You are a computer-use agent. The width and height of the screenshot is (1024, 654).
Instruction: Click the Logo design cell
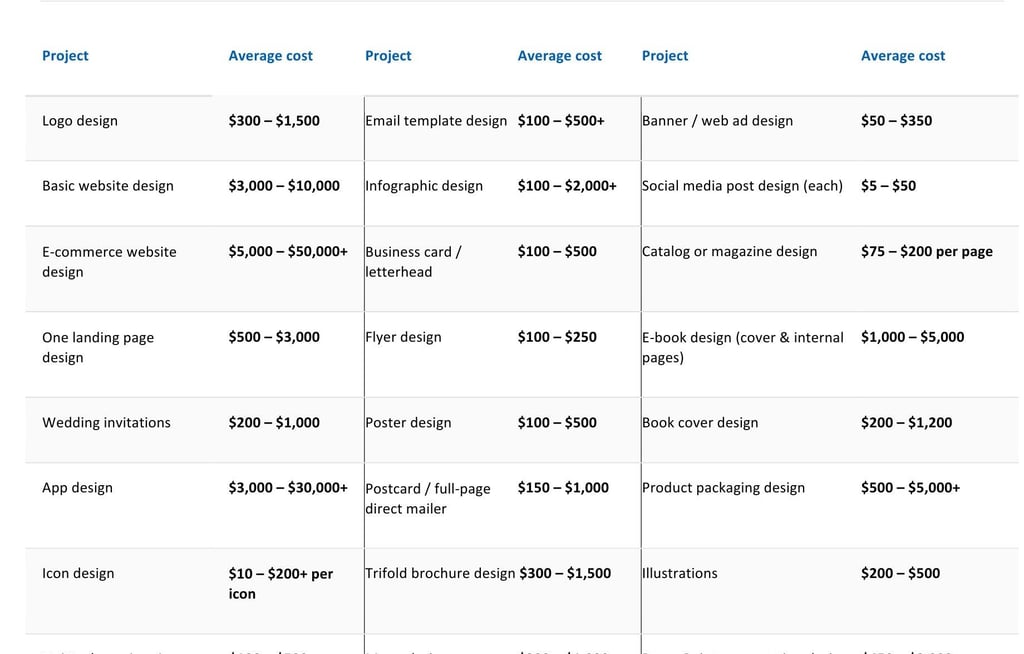pos(80,121)
